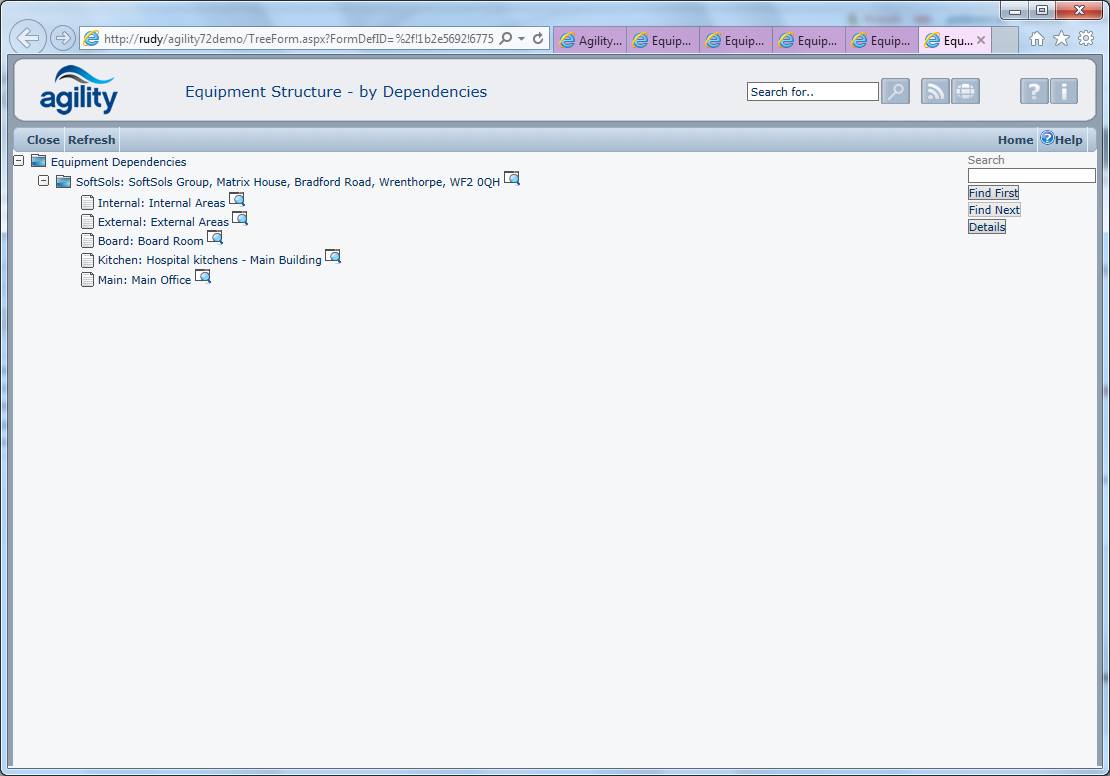Screen dimensions: 1110x776
Task: Click the RSS feed icon in header
Action: coord(935,92)
